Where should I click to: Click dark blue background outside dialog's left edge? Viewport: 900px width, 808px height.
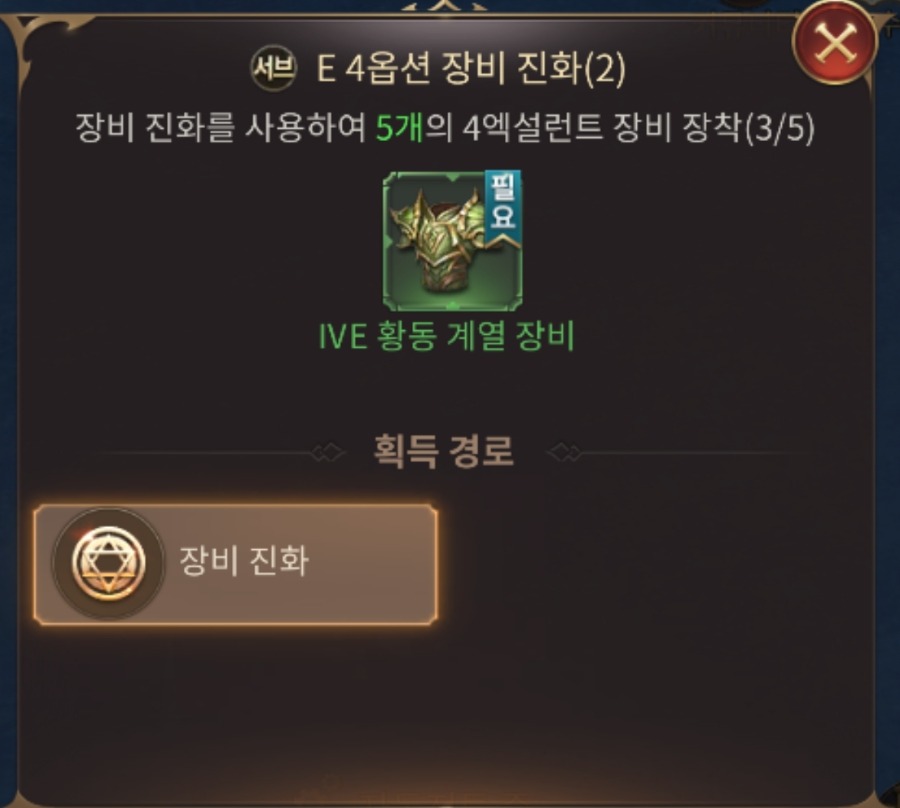[7, 402]
